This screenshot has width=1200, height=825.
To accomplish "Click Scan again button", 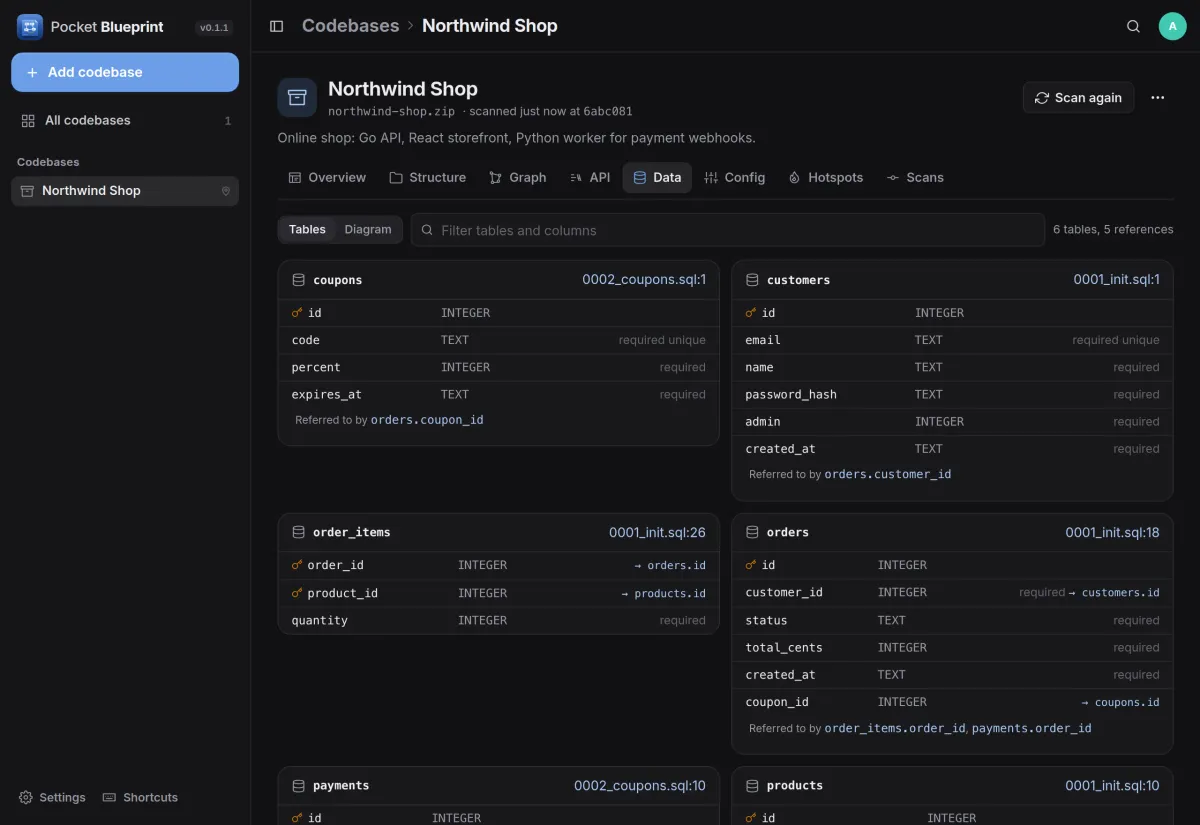I will pyautogui.click(x=1078, y=97).
